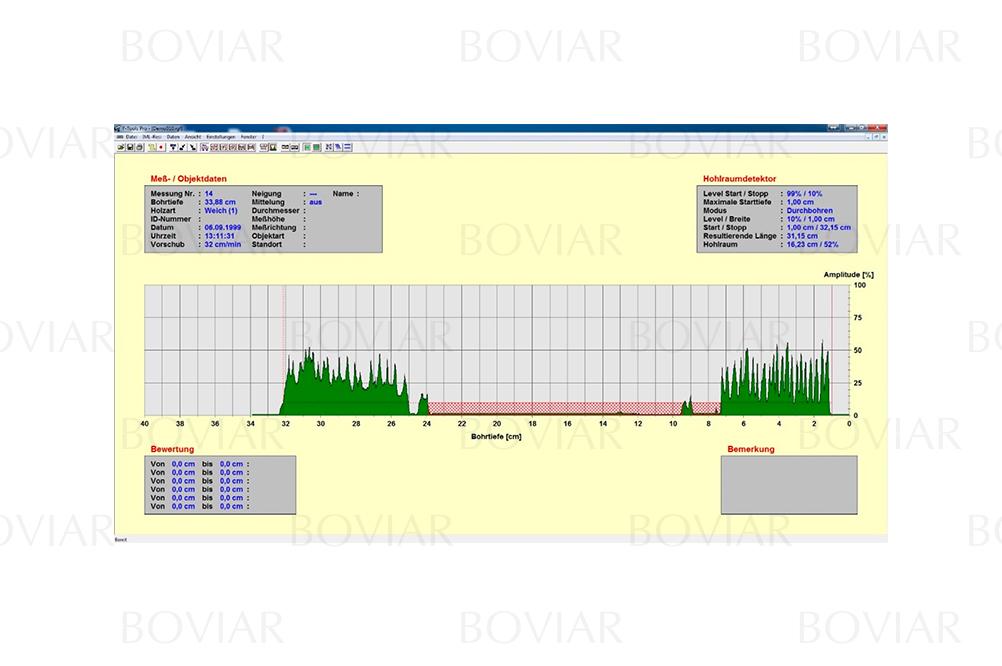Click the red dot record icon
1002x666 pixels.
pyautogui.click(x=160, y=147)
